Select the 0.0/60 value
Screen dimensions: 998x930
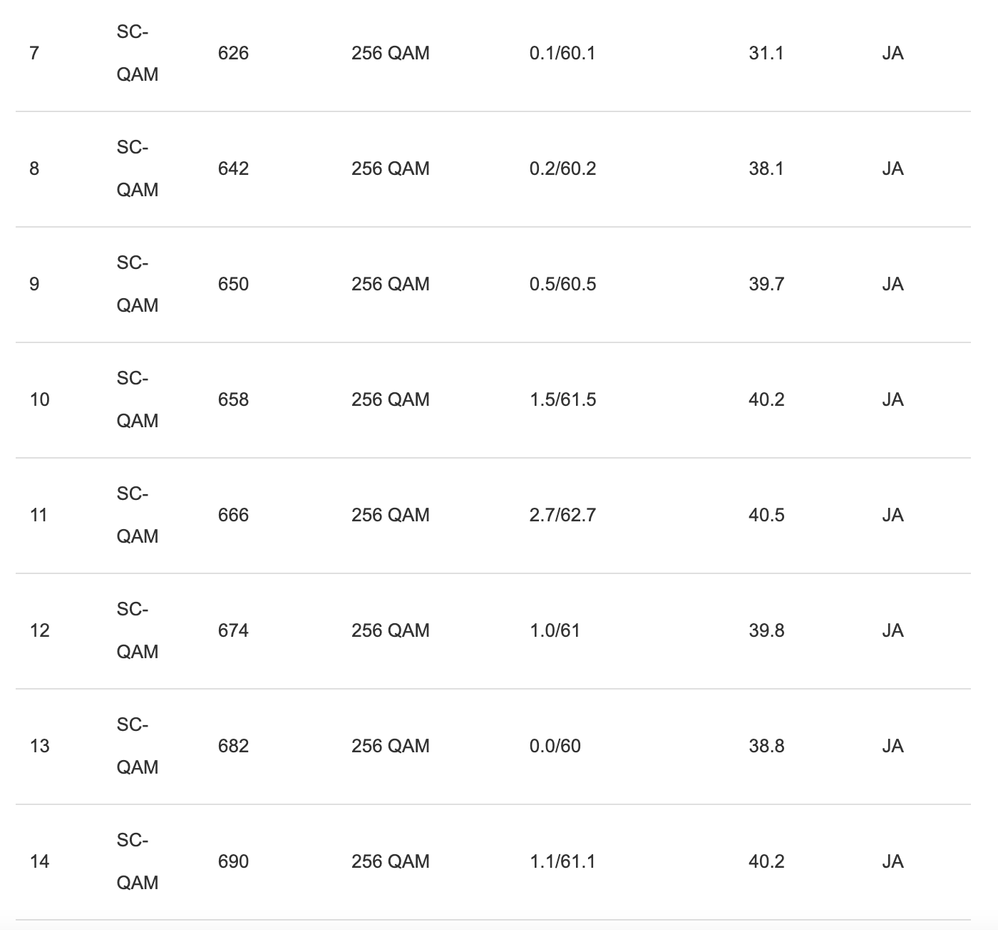[555, 746]
